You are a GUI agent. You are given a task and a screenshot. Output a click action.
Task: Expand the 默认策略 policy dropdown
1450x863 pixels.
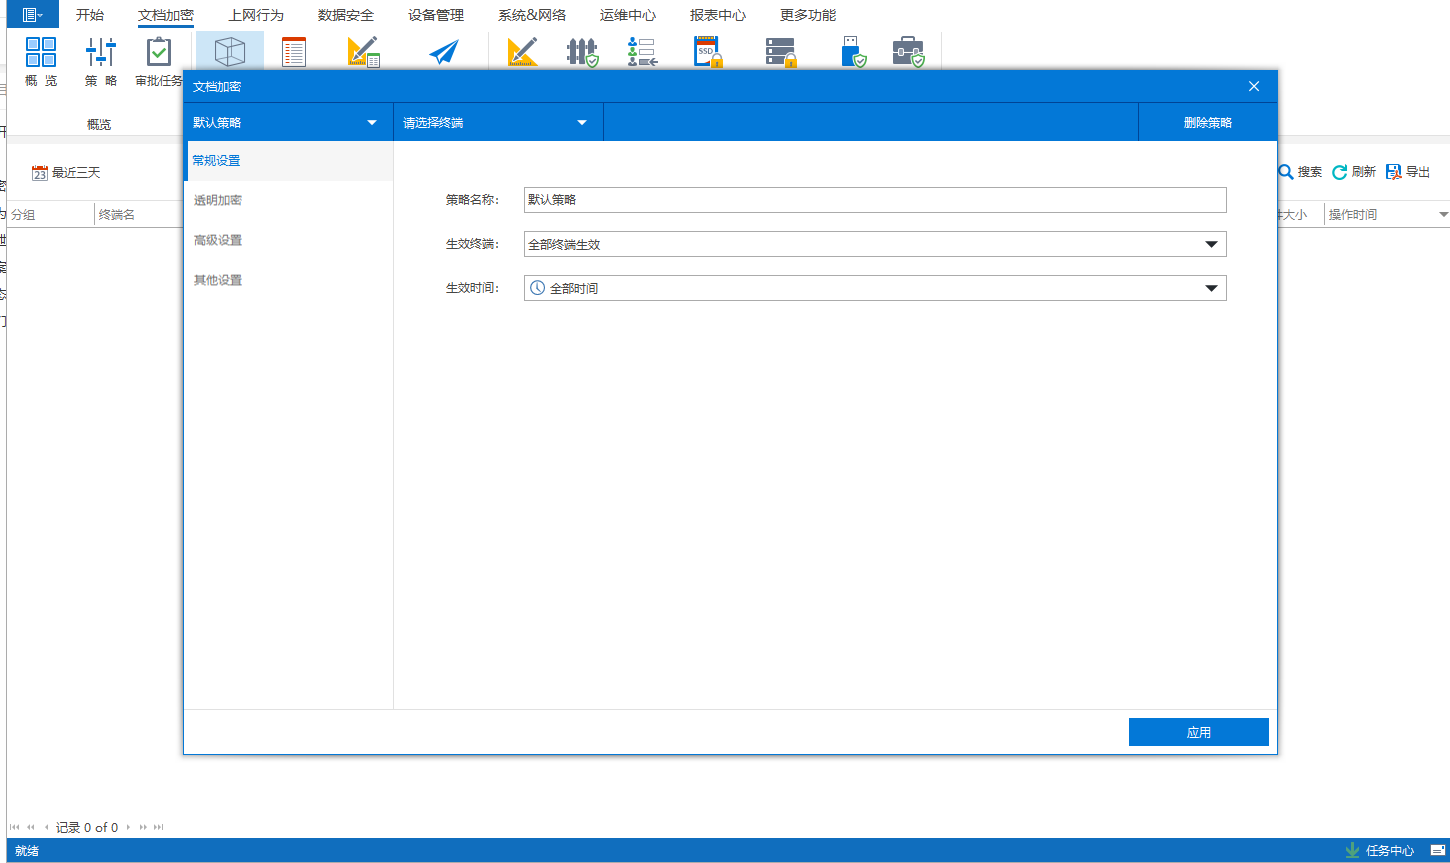[x=372, y=123]
